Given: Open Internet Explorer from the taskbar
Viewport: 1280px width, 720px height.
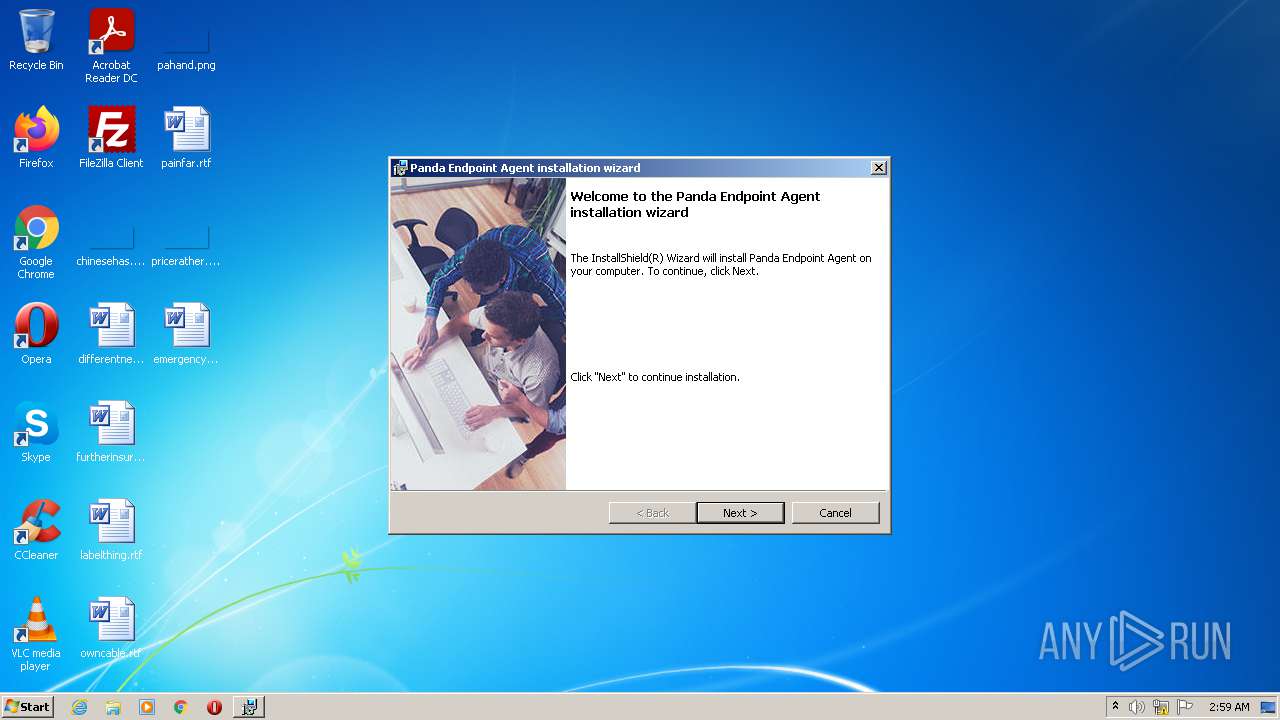Looking at the screenshot, I should (79, 707).
